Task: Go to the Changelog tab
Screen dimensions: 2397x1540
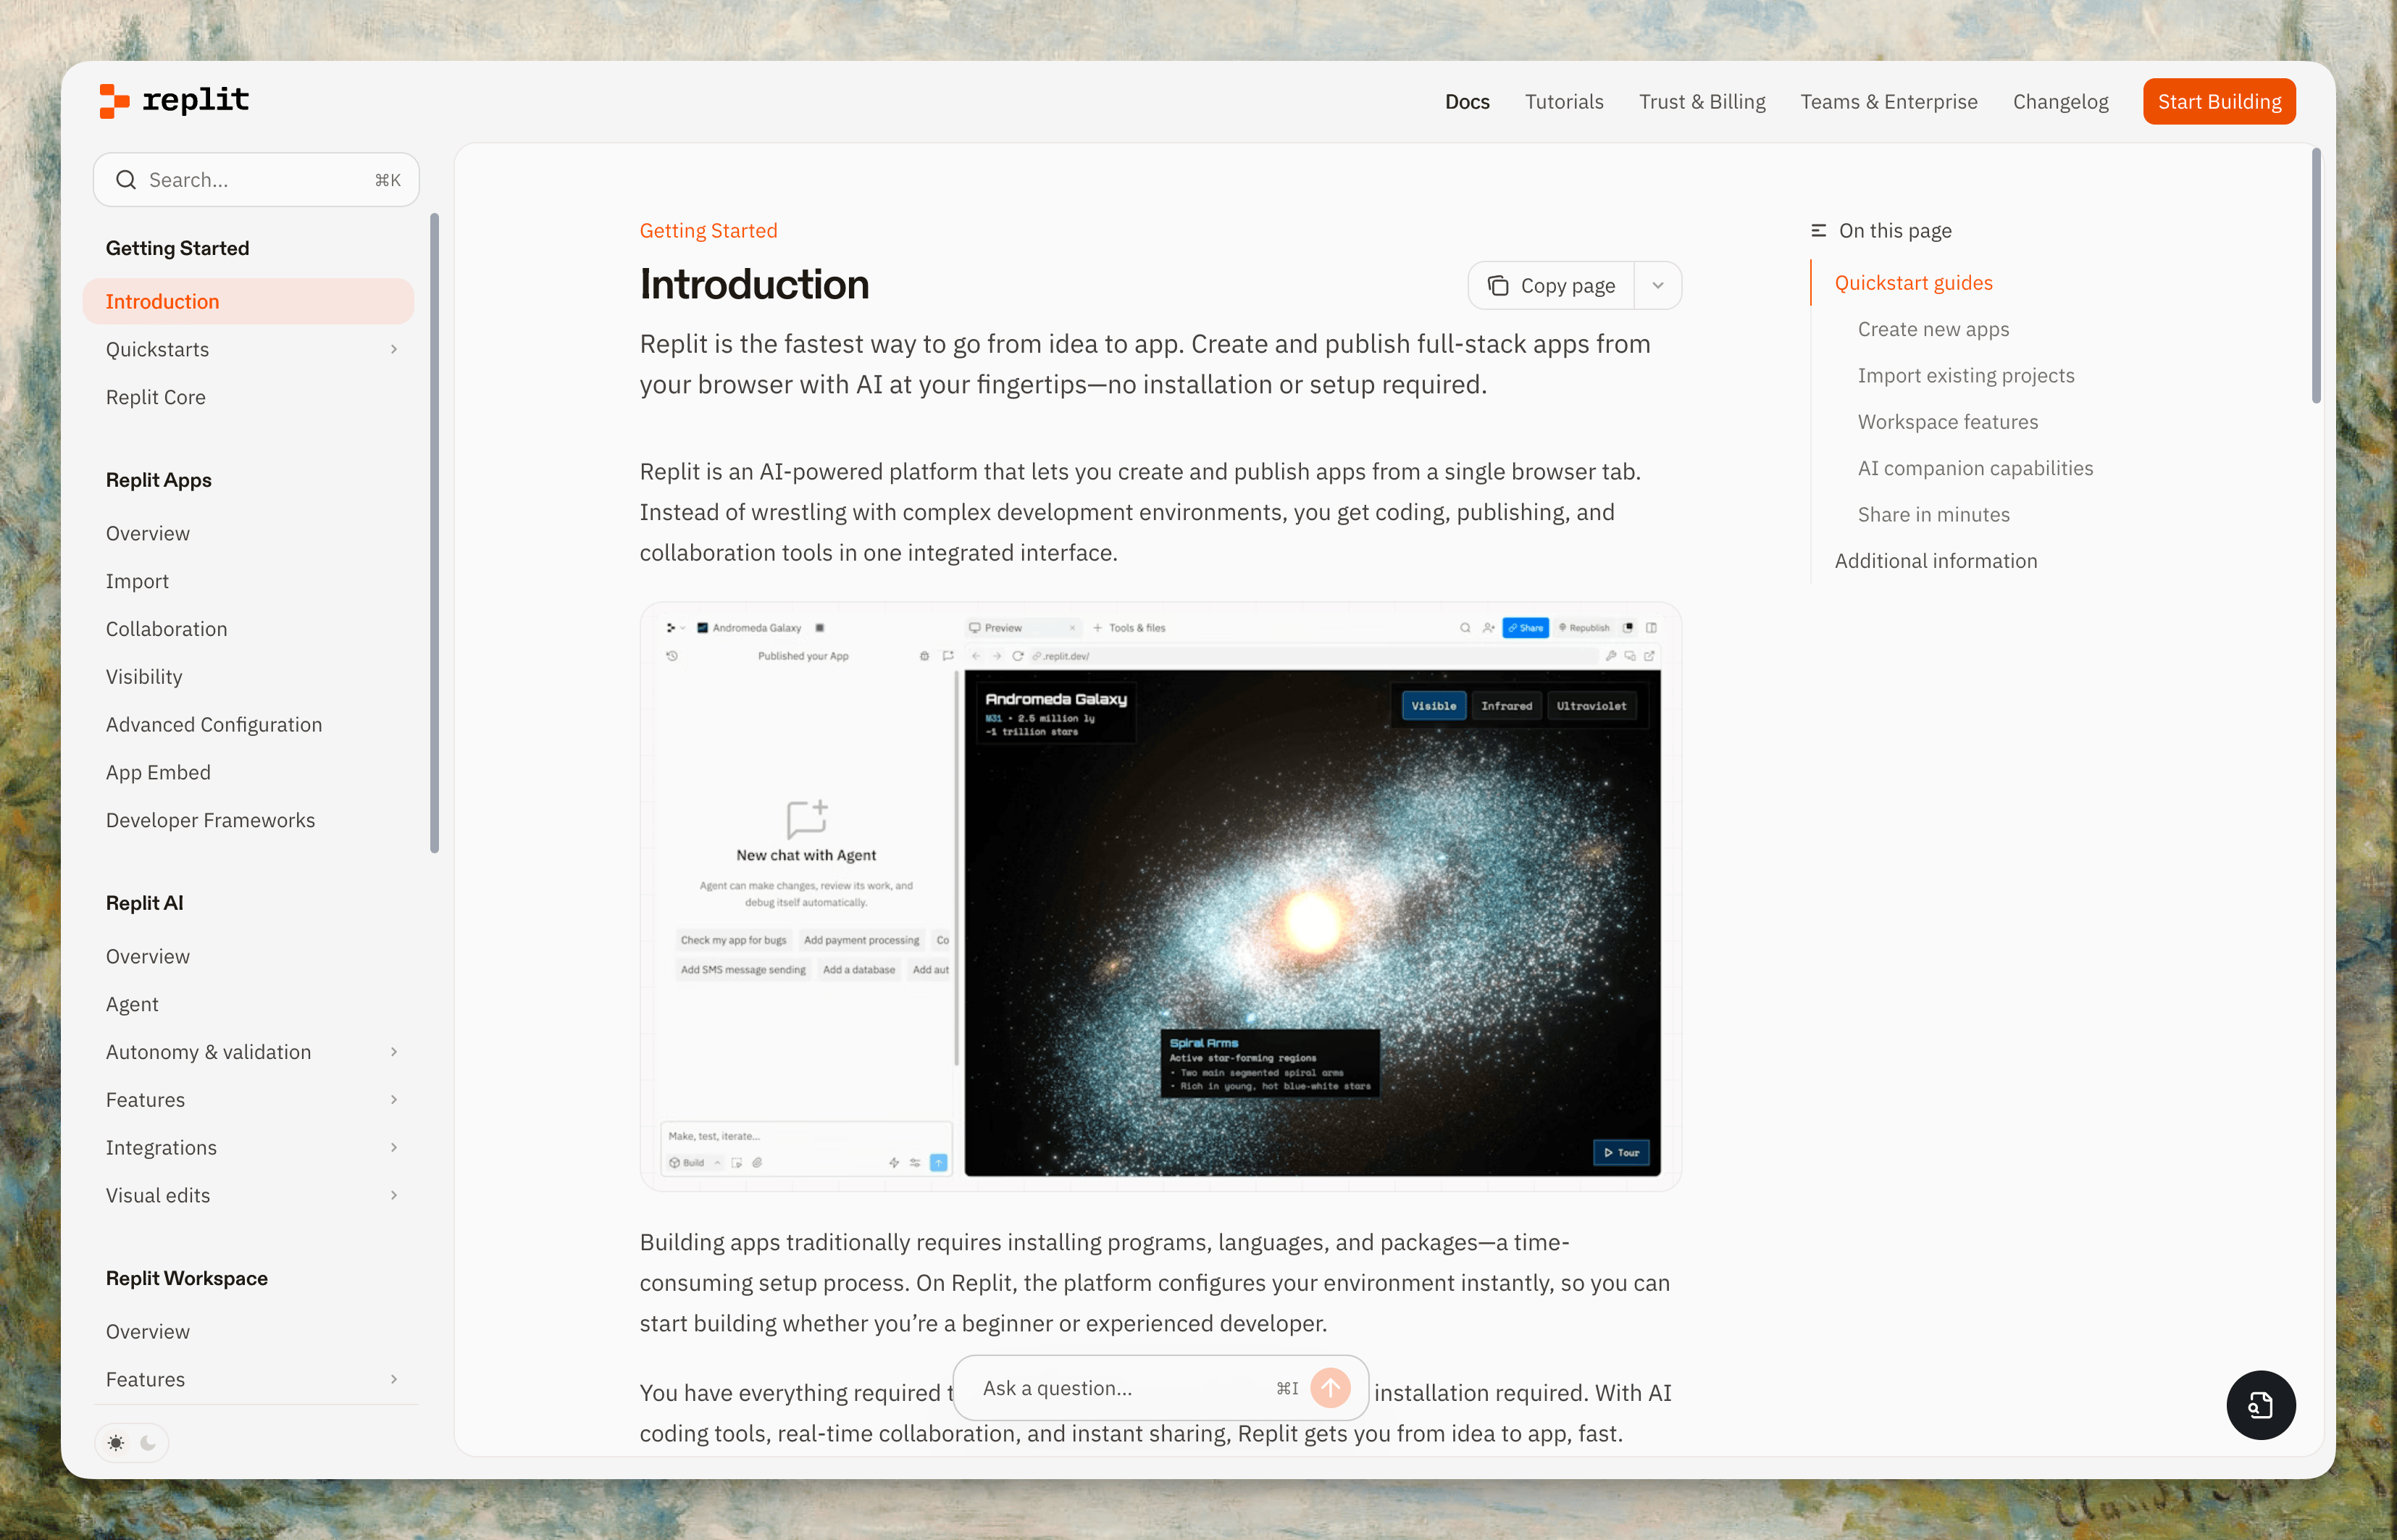Action: 2060,102
